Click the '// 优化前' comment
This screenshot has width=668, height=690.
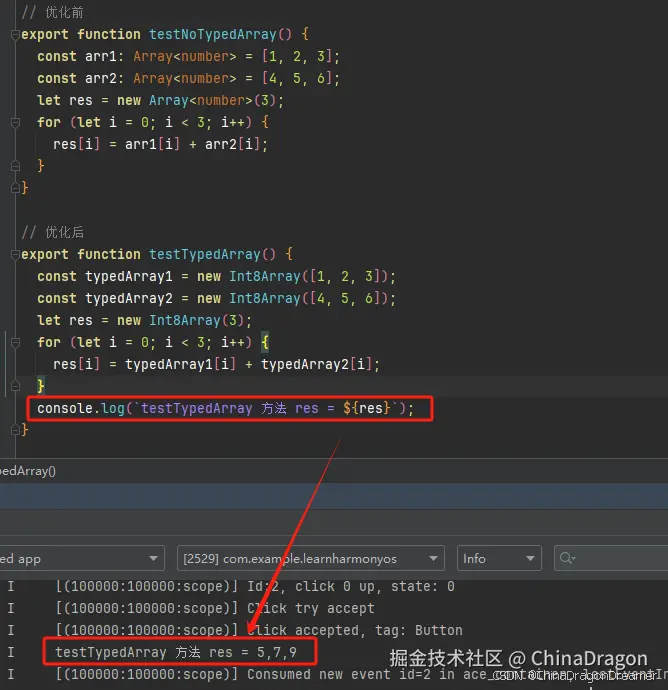[52, 12]
